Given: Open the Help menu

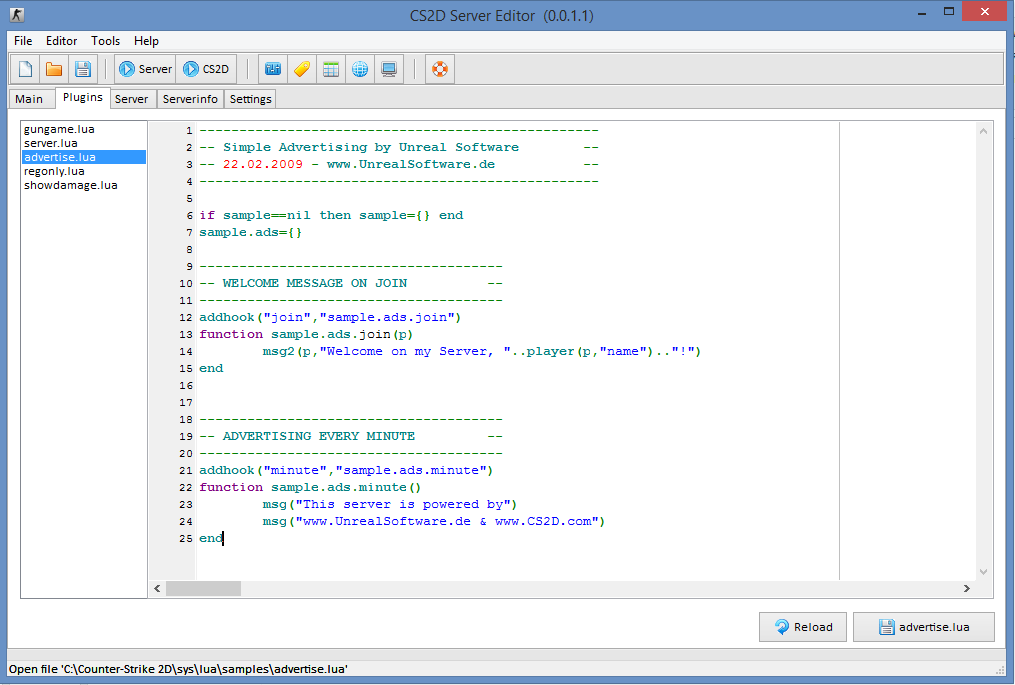Looking at the screenshot, I should pyautogui.click(x=146, y=41).
